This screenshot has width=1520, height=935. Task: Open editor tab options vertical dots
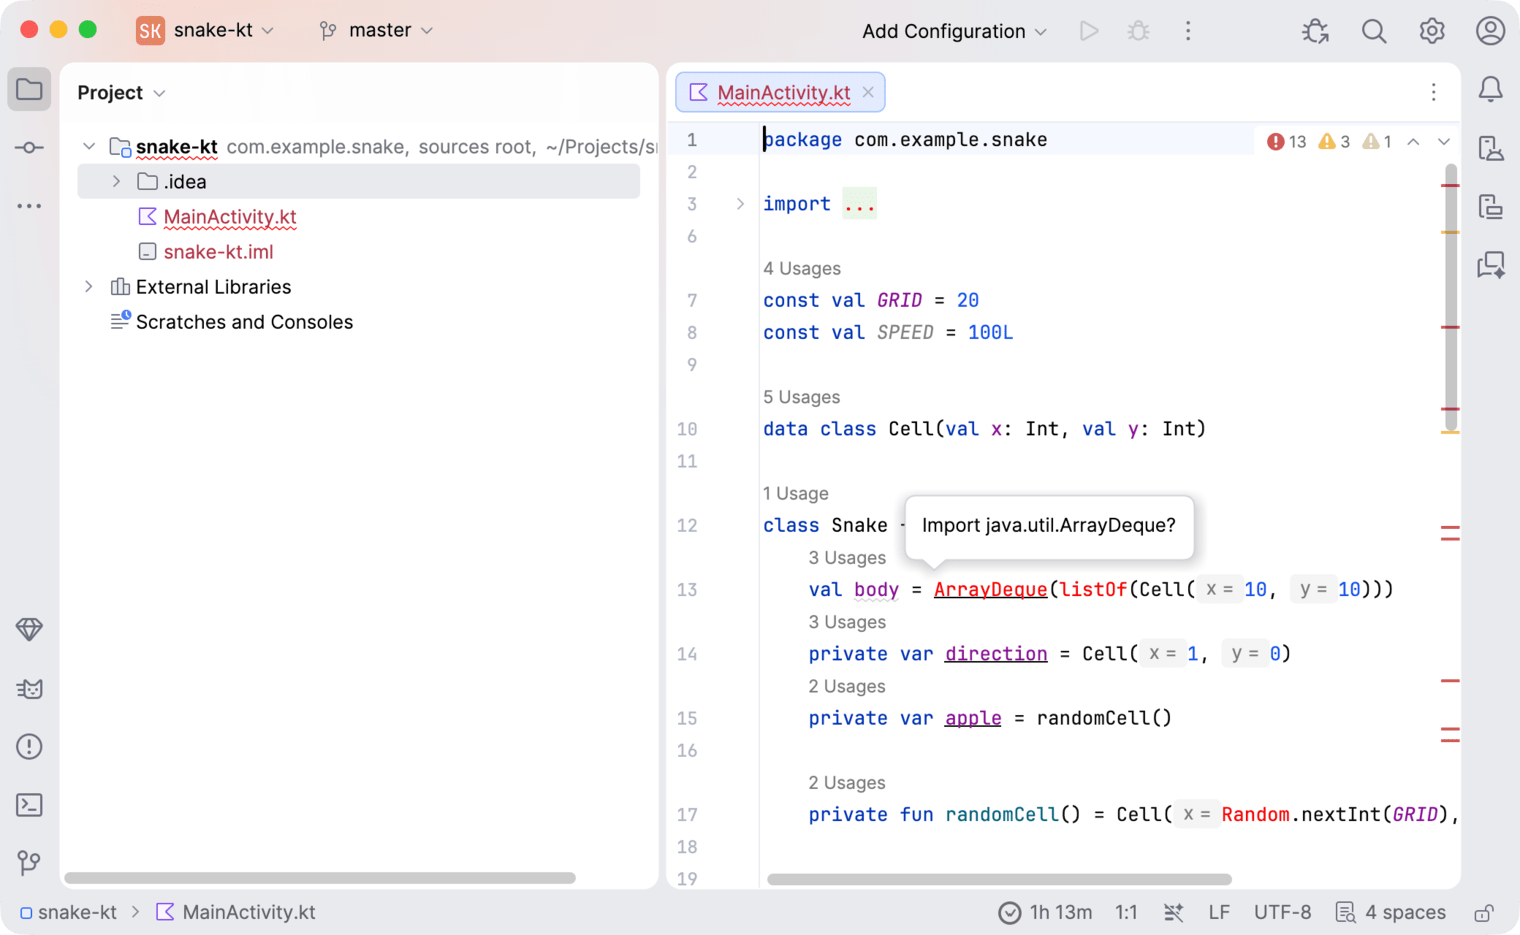tap(1433, 92)
